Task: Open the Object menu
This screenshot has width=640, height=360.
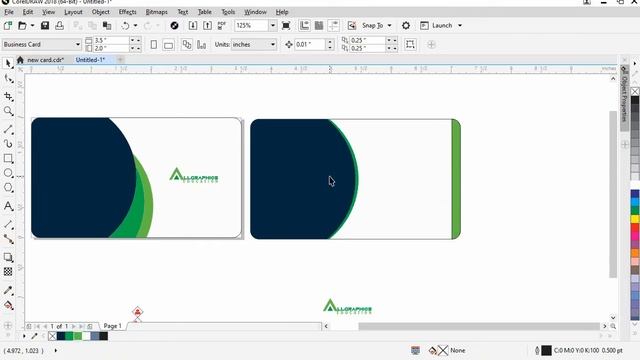Action: pyautogui.click(x=100, y=12)
